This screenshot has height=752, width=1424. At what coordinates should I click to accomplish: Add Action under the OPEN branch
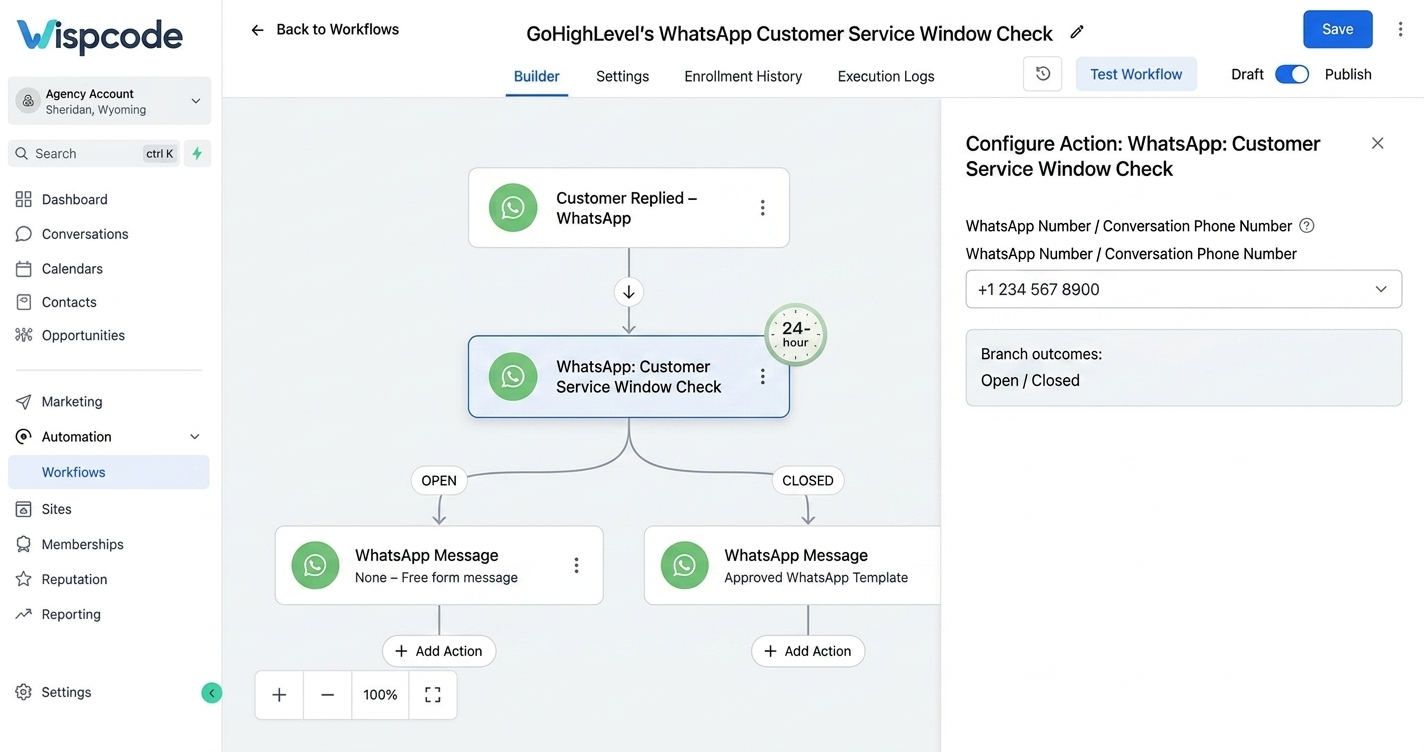(439, 651)
